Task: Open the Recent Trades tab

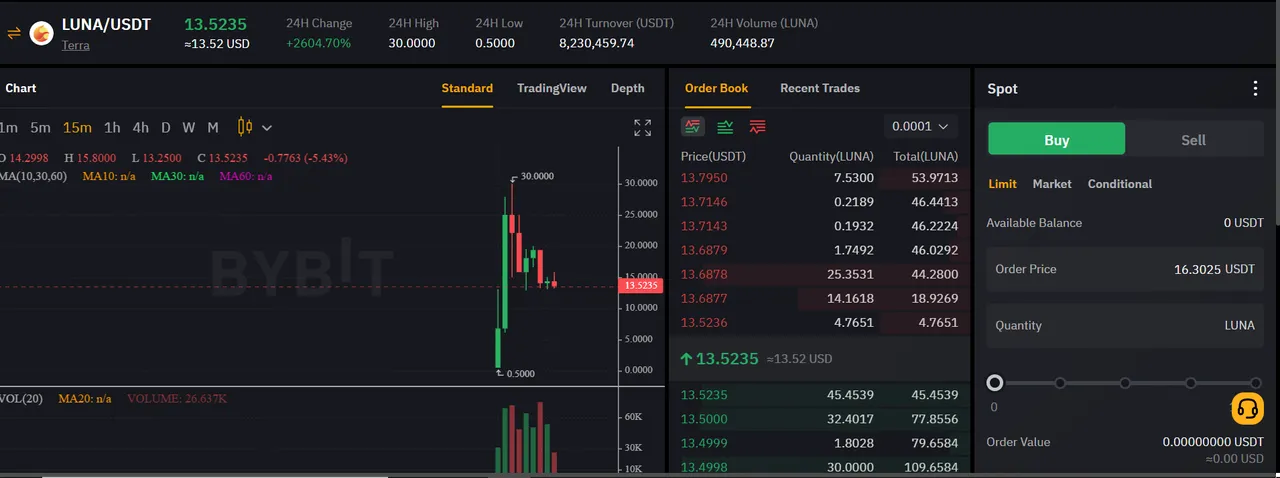Action: coord(820,88)
